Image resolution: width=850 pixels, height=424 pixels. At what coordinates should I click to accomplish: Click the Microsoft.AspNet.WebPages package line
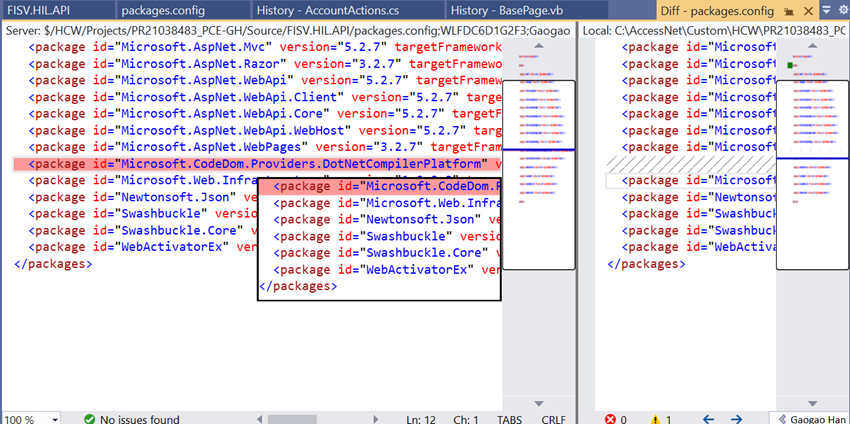coord(265,147)
